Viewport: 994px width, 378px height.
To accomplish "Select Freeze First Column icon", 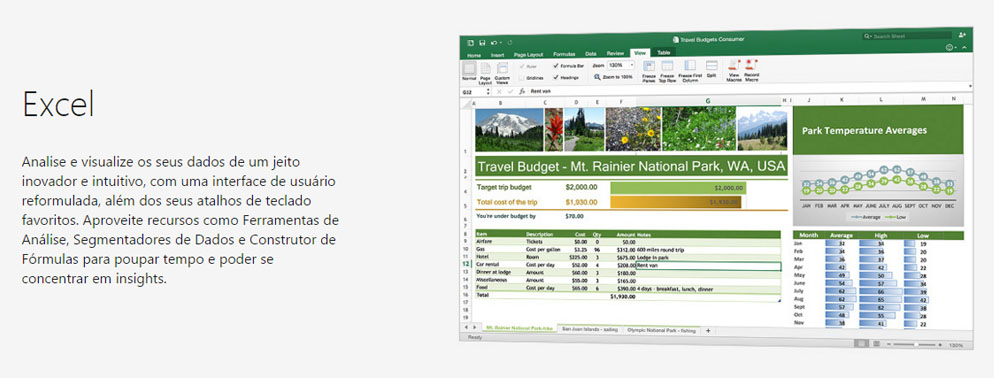I will click(x=690, y=65).
